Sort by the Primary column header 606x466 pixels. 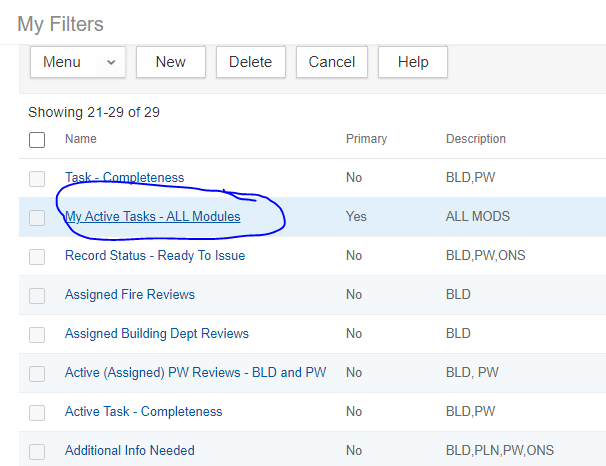point(366,139)
